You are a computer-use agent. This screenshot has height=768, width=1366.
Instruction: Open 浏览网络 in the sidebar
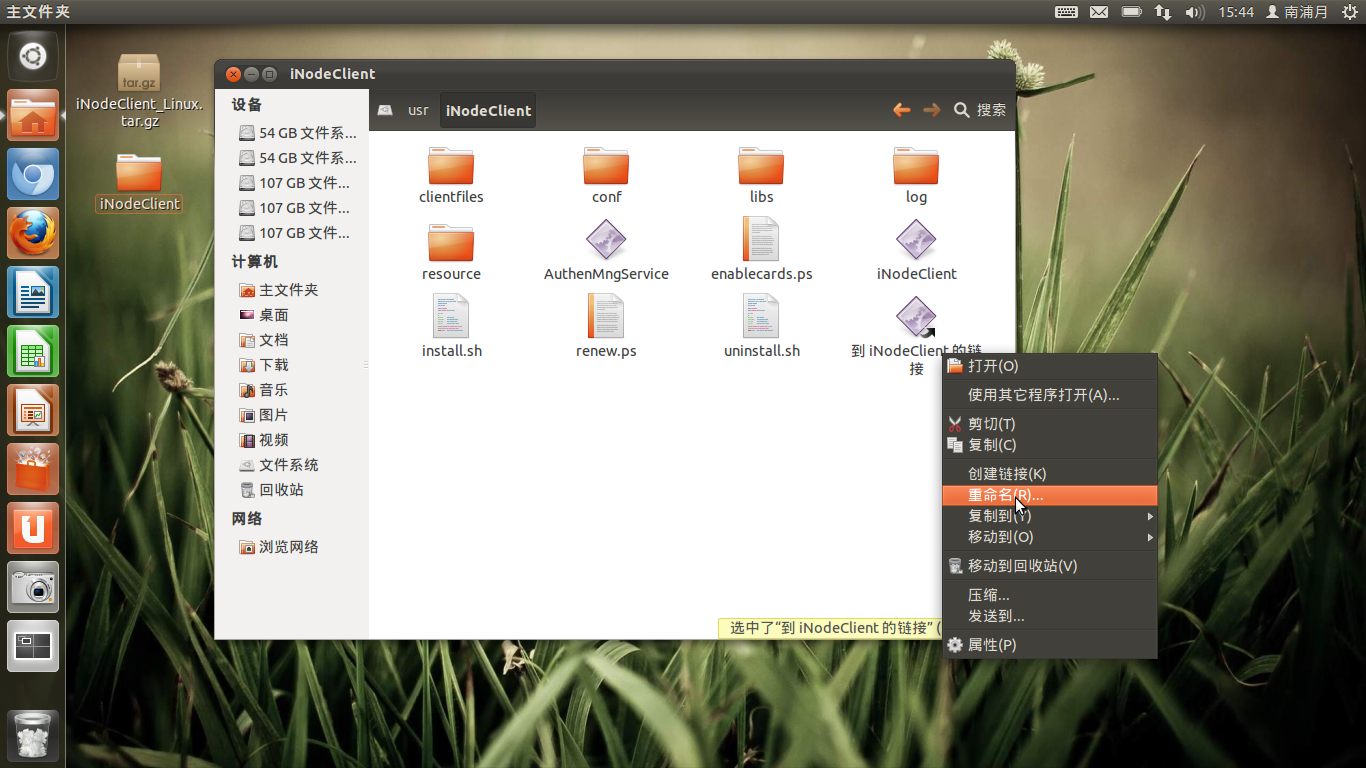(279, 547)
